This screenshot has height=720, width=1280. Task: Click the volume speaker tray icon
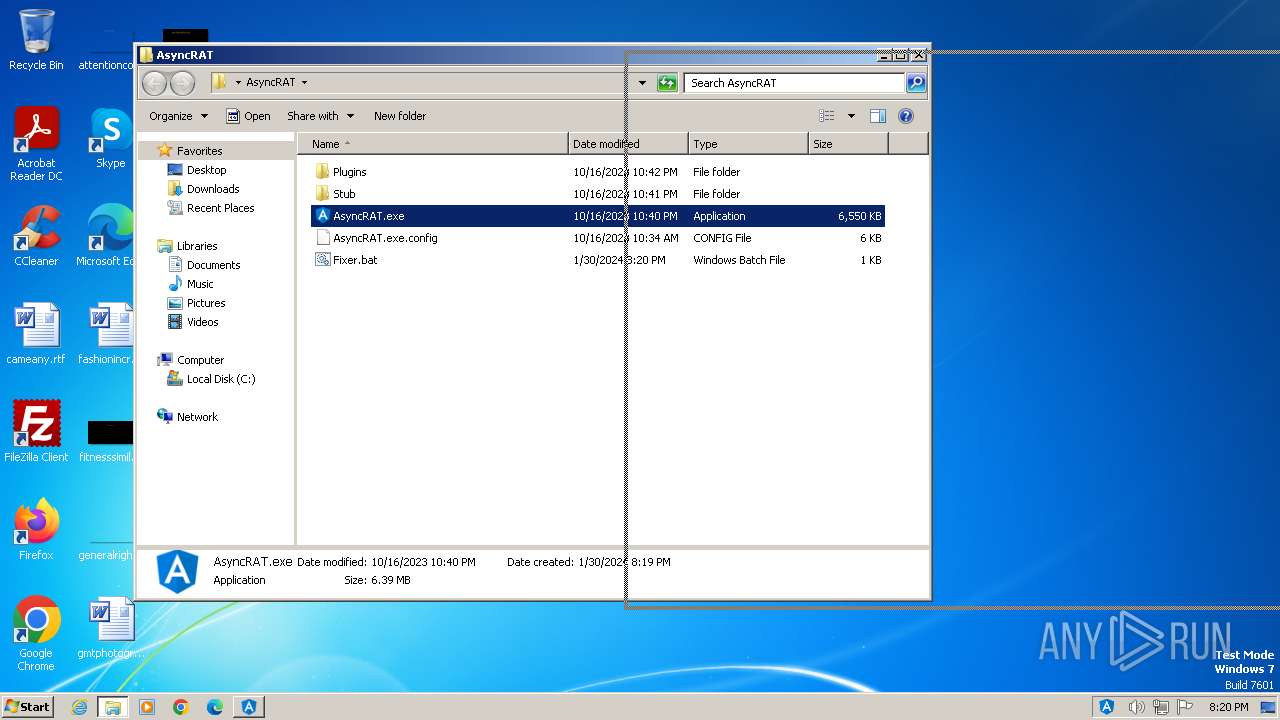[x=1137, y=707]
